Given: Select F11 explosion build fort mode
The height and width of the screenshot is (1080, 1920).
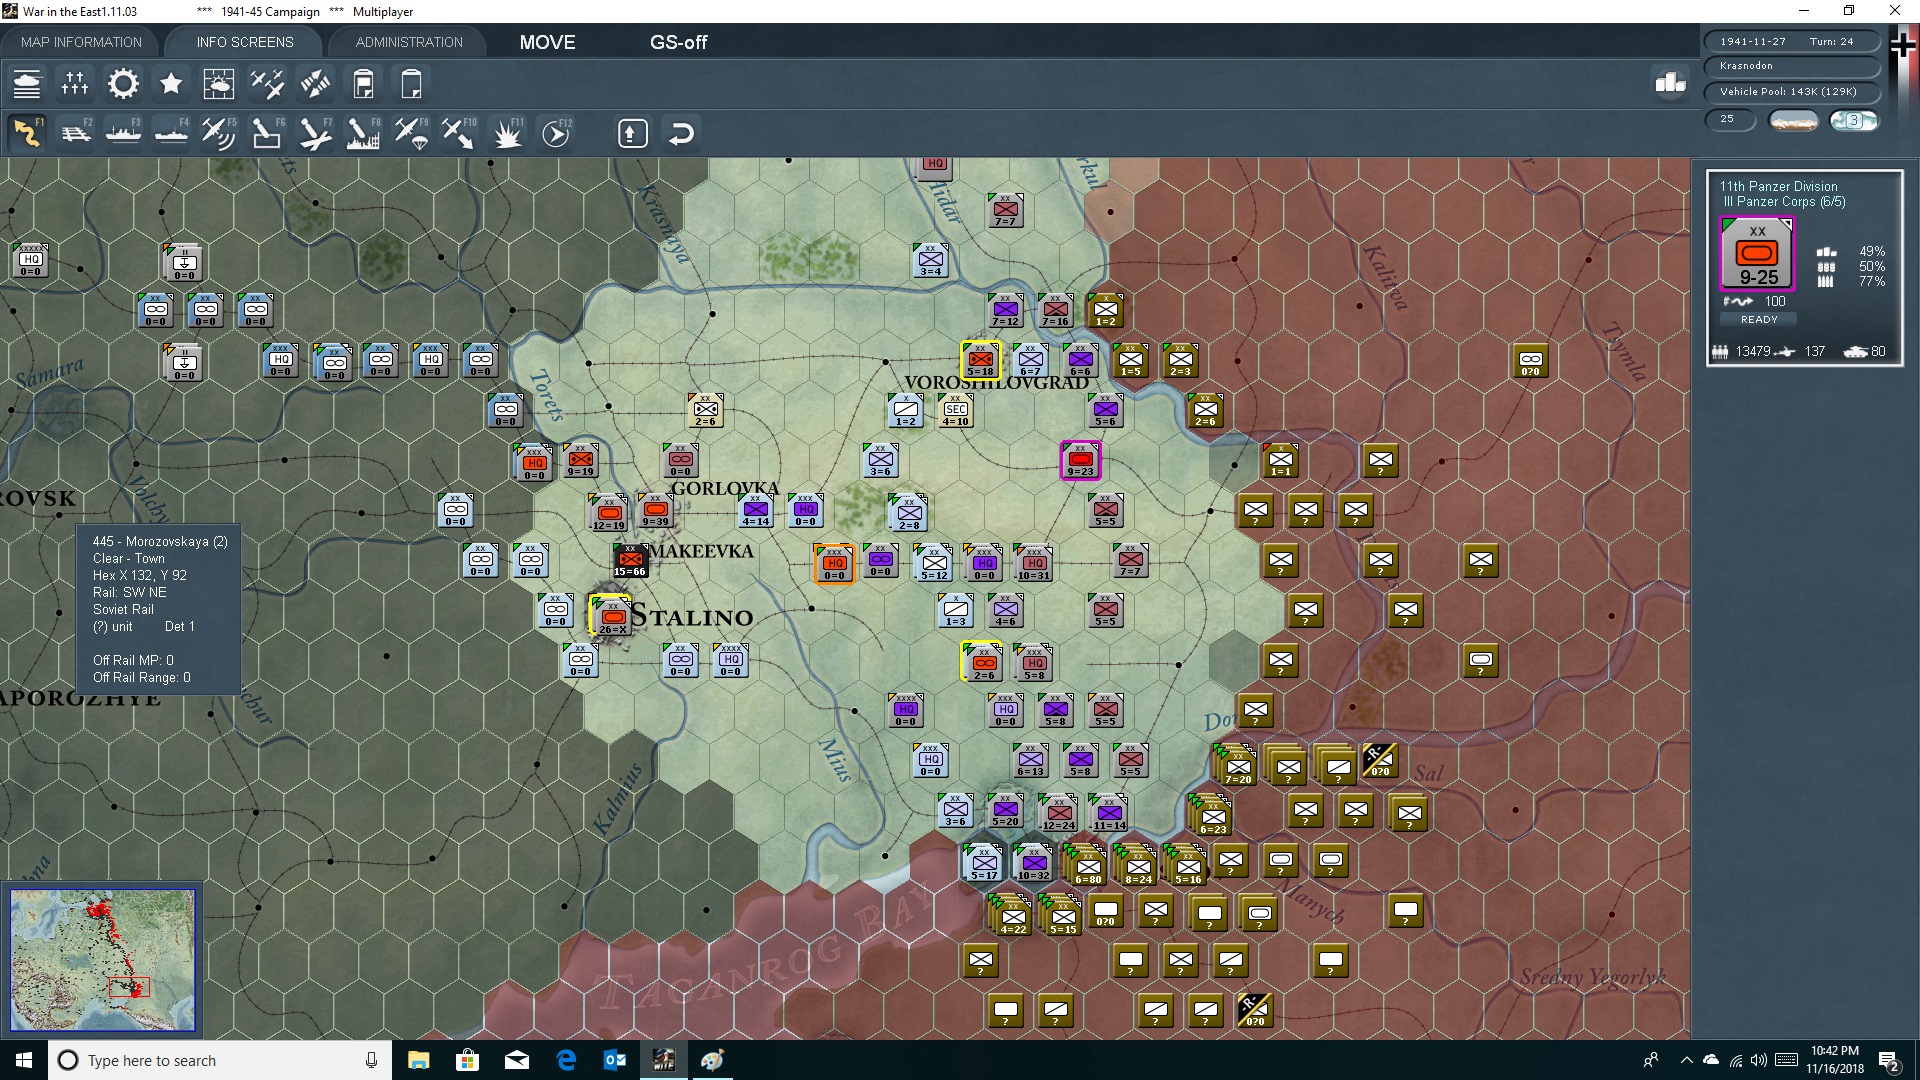Looking at the screenshot, I should [x=507, y=133].
